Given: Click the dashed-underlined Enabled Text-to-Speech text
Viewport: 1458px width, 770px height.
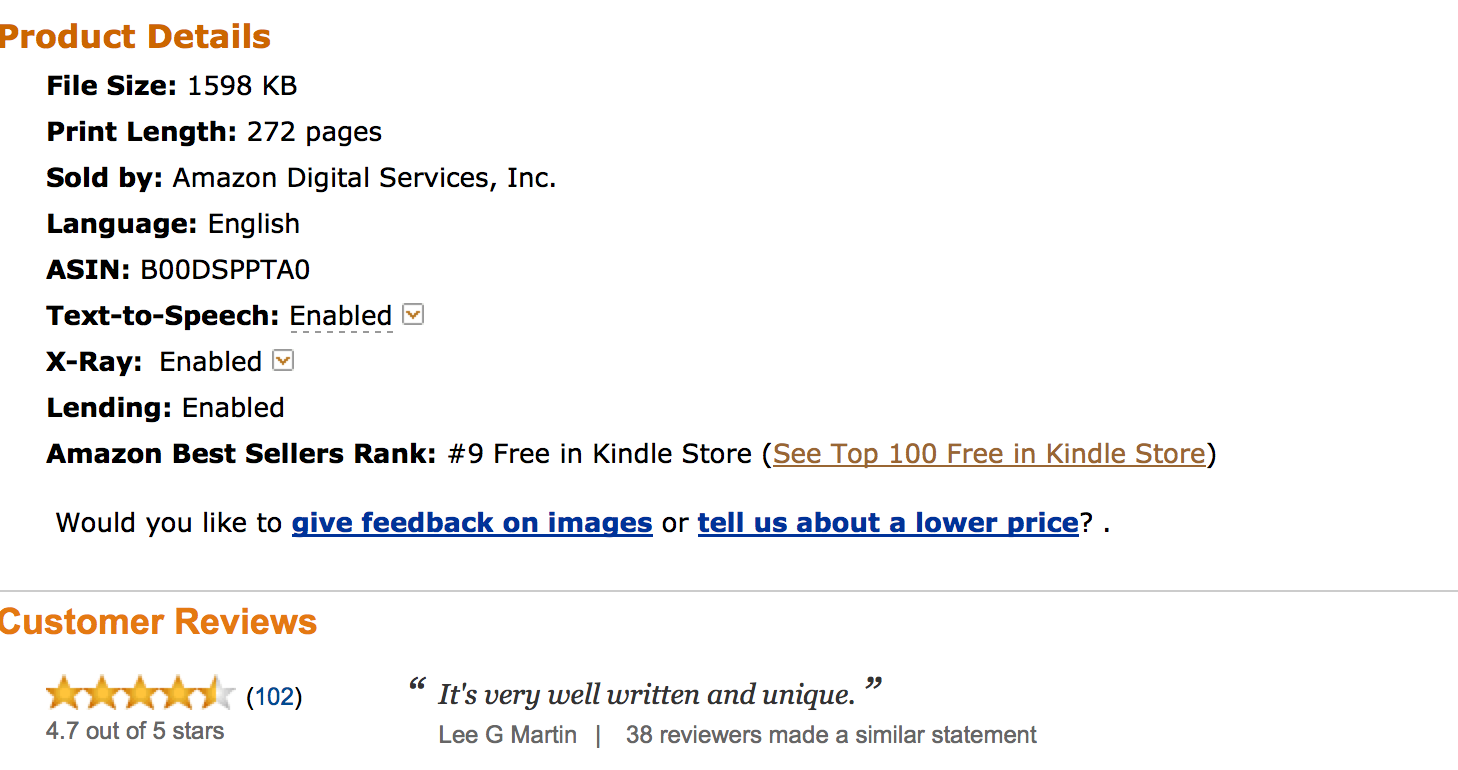Looking at the screenshot, I should (x=340, y=316).
